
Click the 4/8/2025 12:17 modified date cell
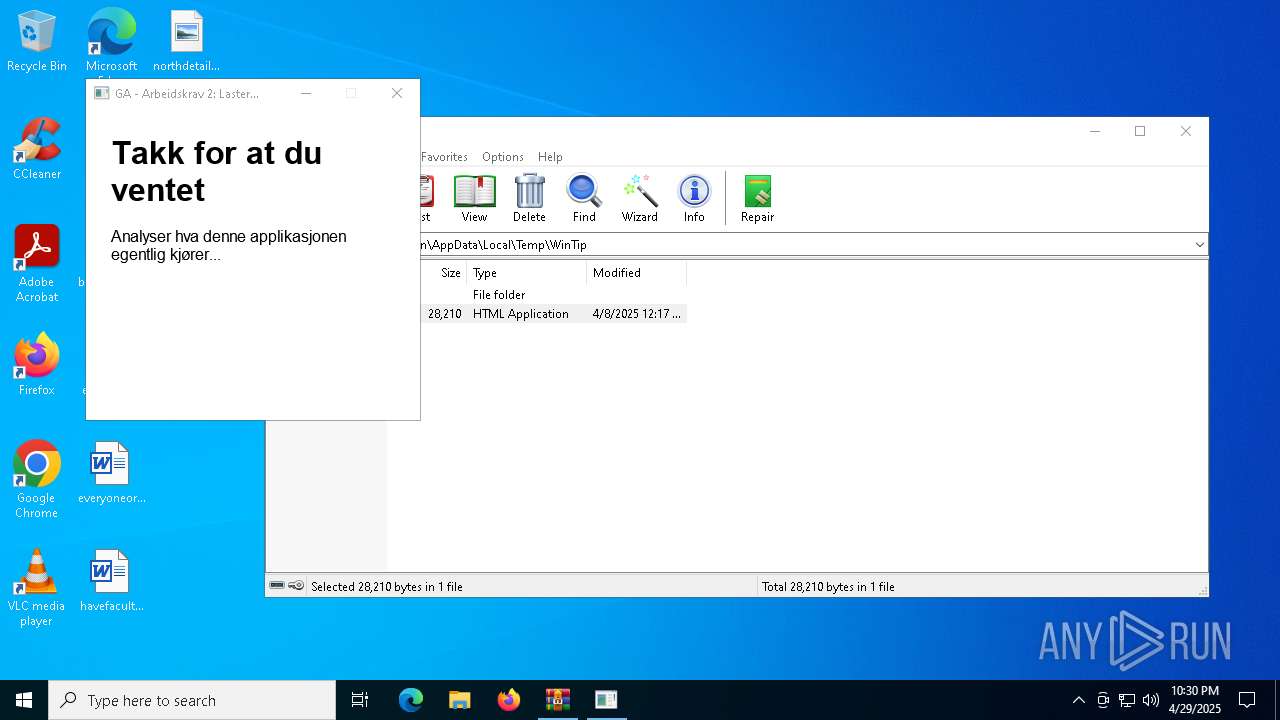tap(636, 314)
